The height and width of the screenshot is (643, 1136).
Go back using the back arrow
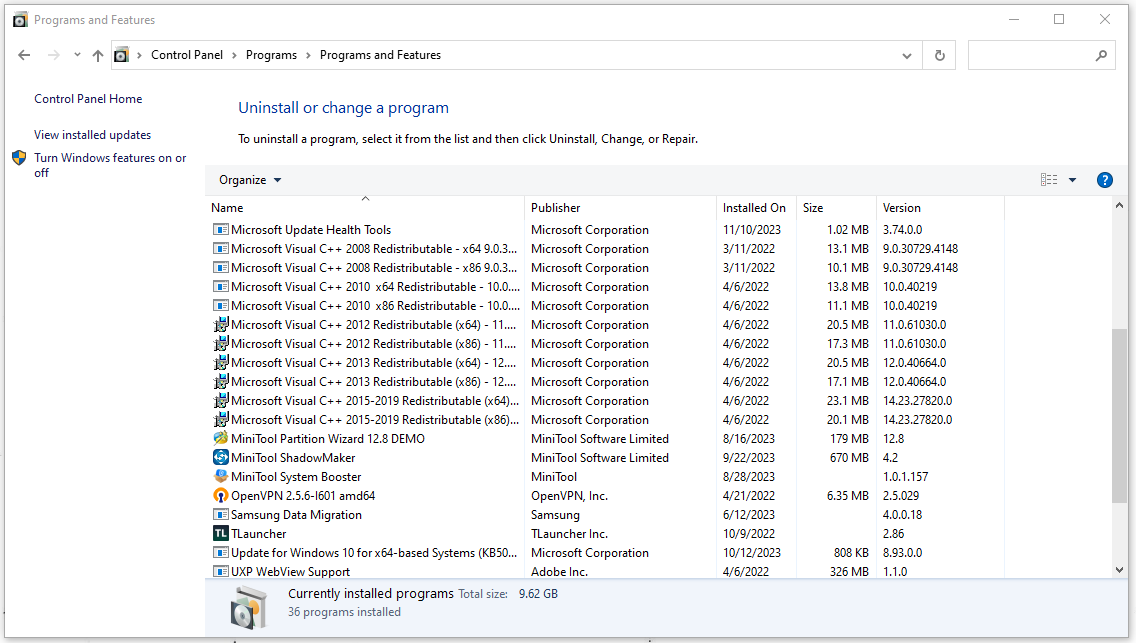24,55
